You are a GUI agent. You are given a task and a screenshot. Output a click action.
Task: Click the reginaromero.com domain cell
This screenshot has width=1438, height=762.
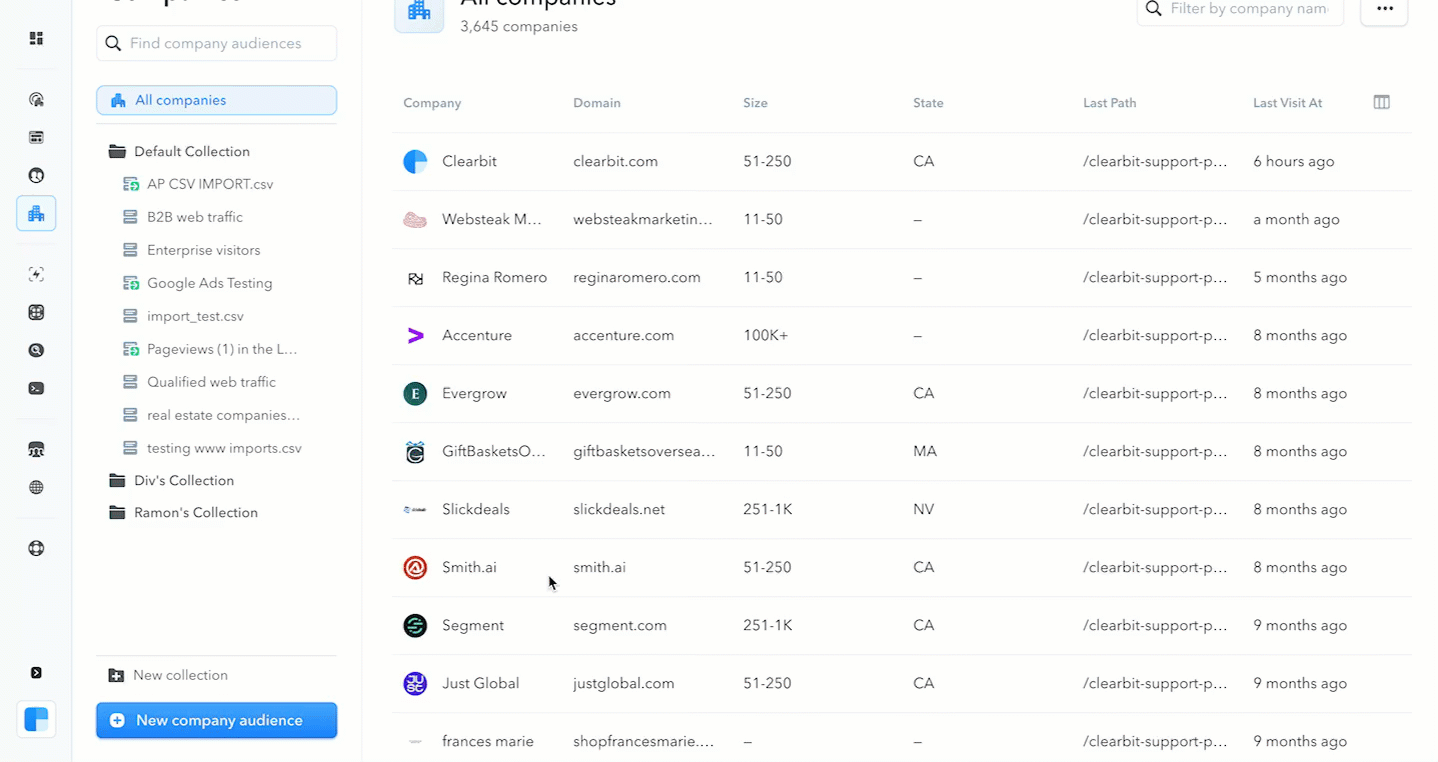(637, 277)
